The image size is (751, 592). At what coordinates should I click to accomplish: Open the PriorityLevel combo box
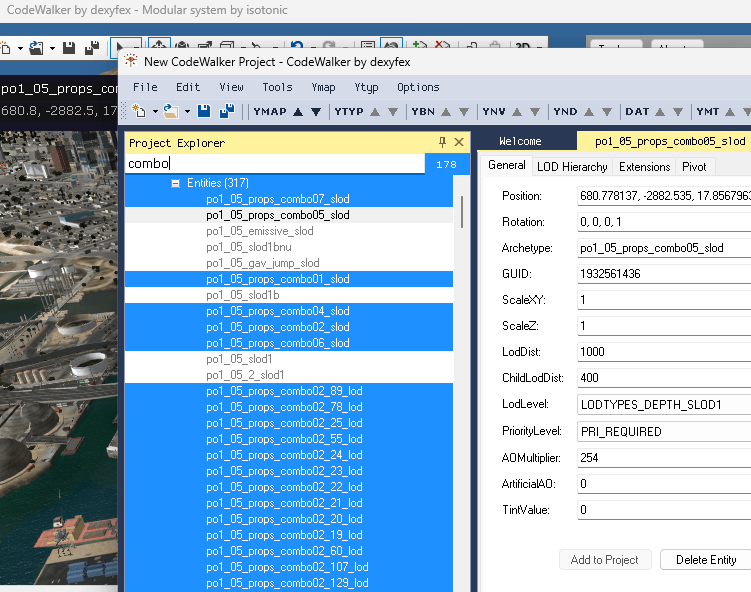[x=664, y=432]
